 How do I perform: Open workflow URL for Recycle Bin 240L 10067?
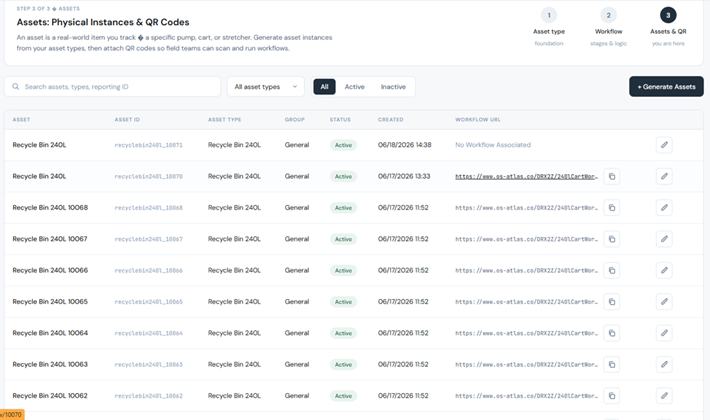pyautogui.click(x=526, y=239)
